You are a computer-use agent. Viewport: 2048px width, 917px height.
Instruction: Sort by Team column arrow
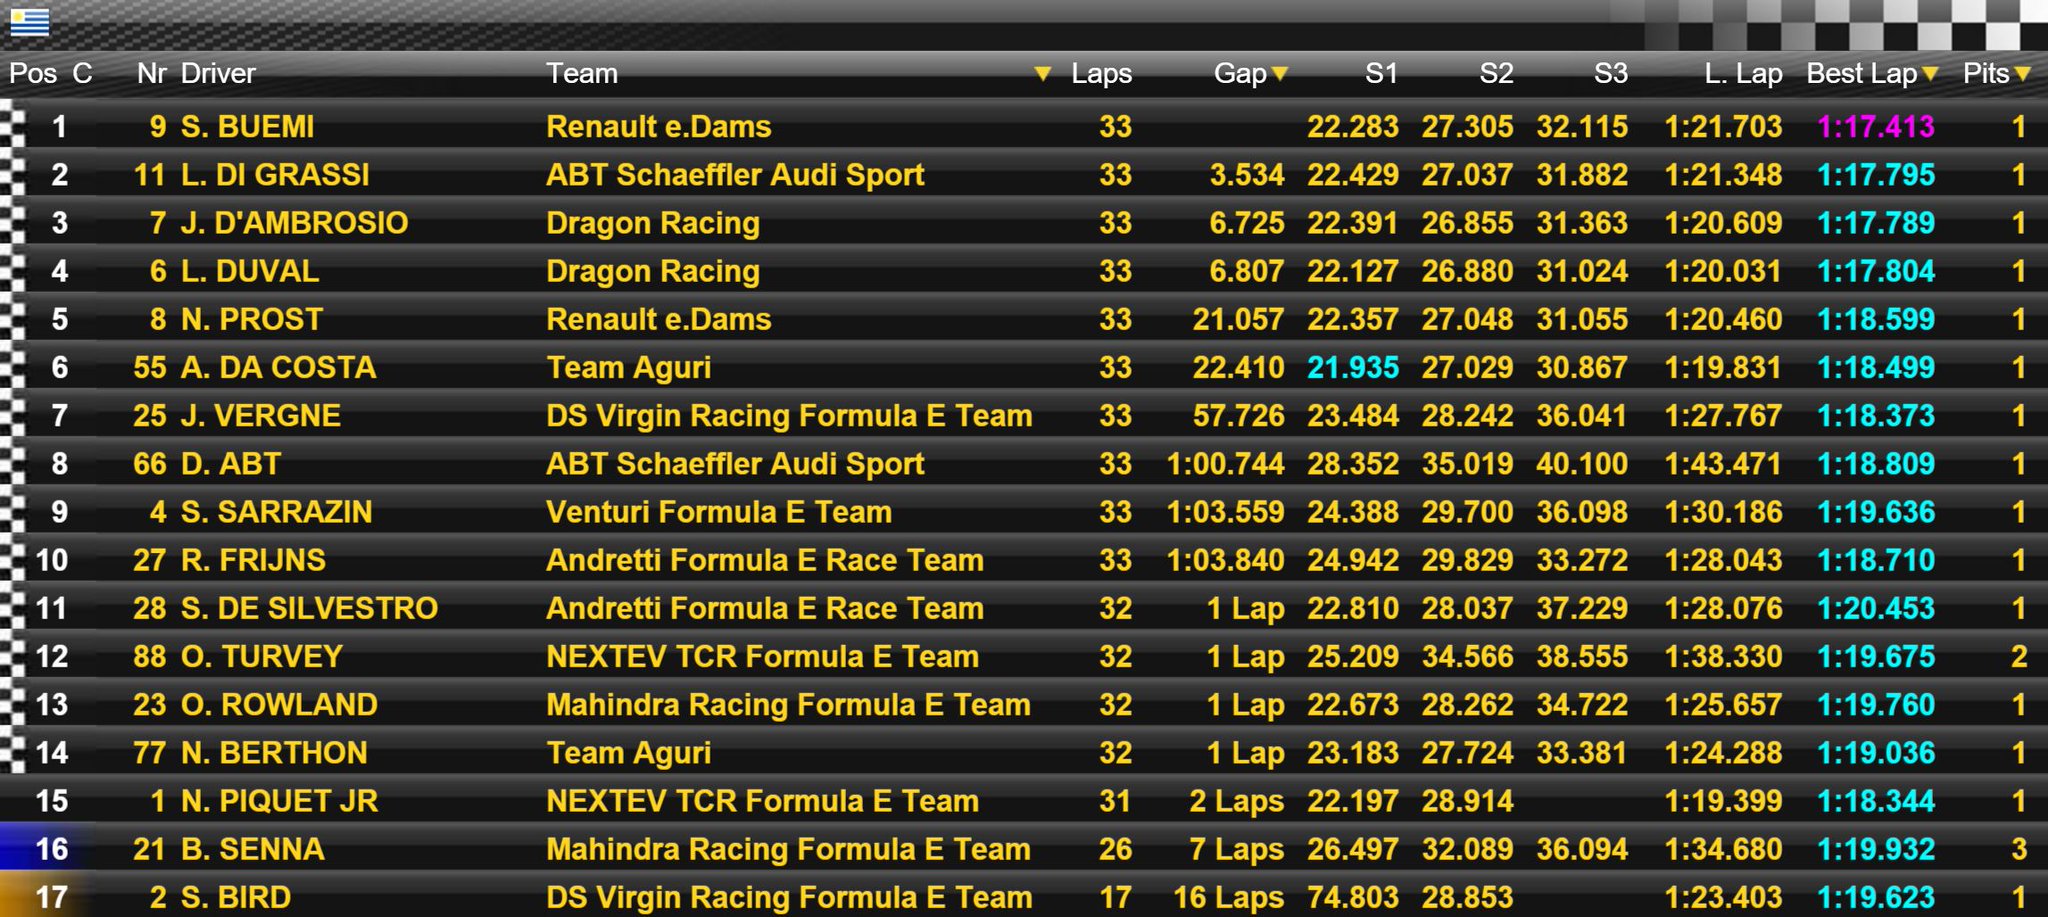pos(1042,74)
